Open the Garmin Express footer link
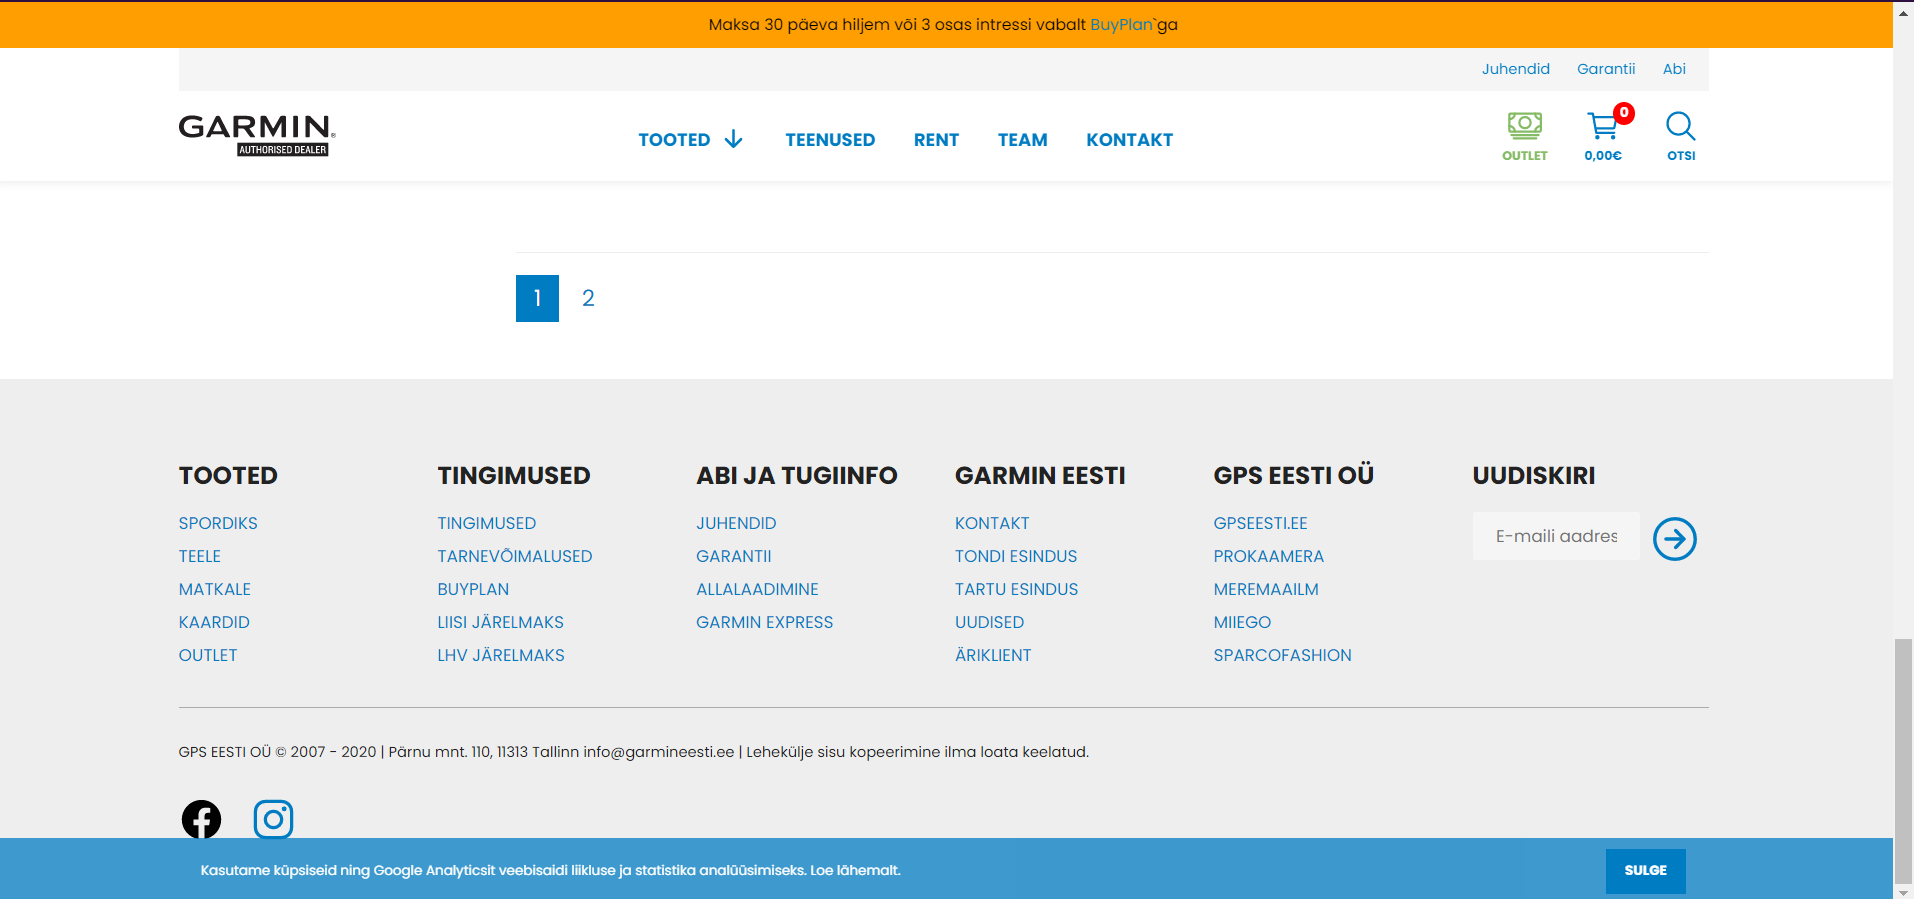 (x=764, y=622)
